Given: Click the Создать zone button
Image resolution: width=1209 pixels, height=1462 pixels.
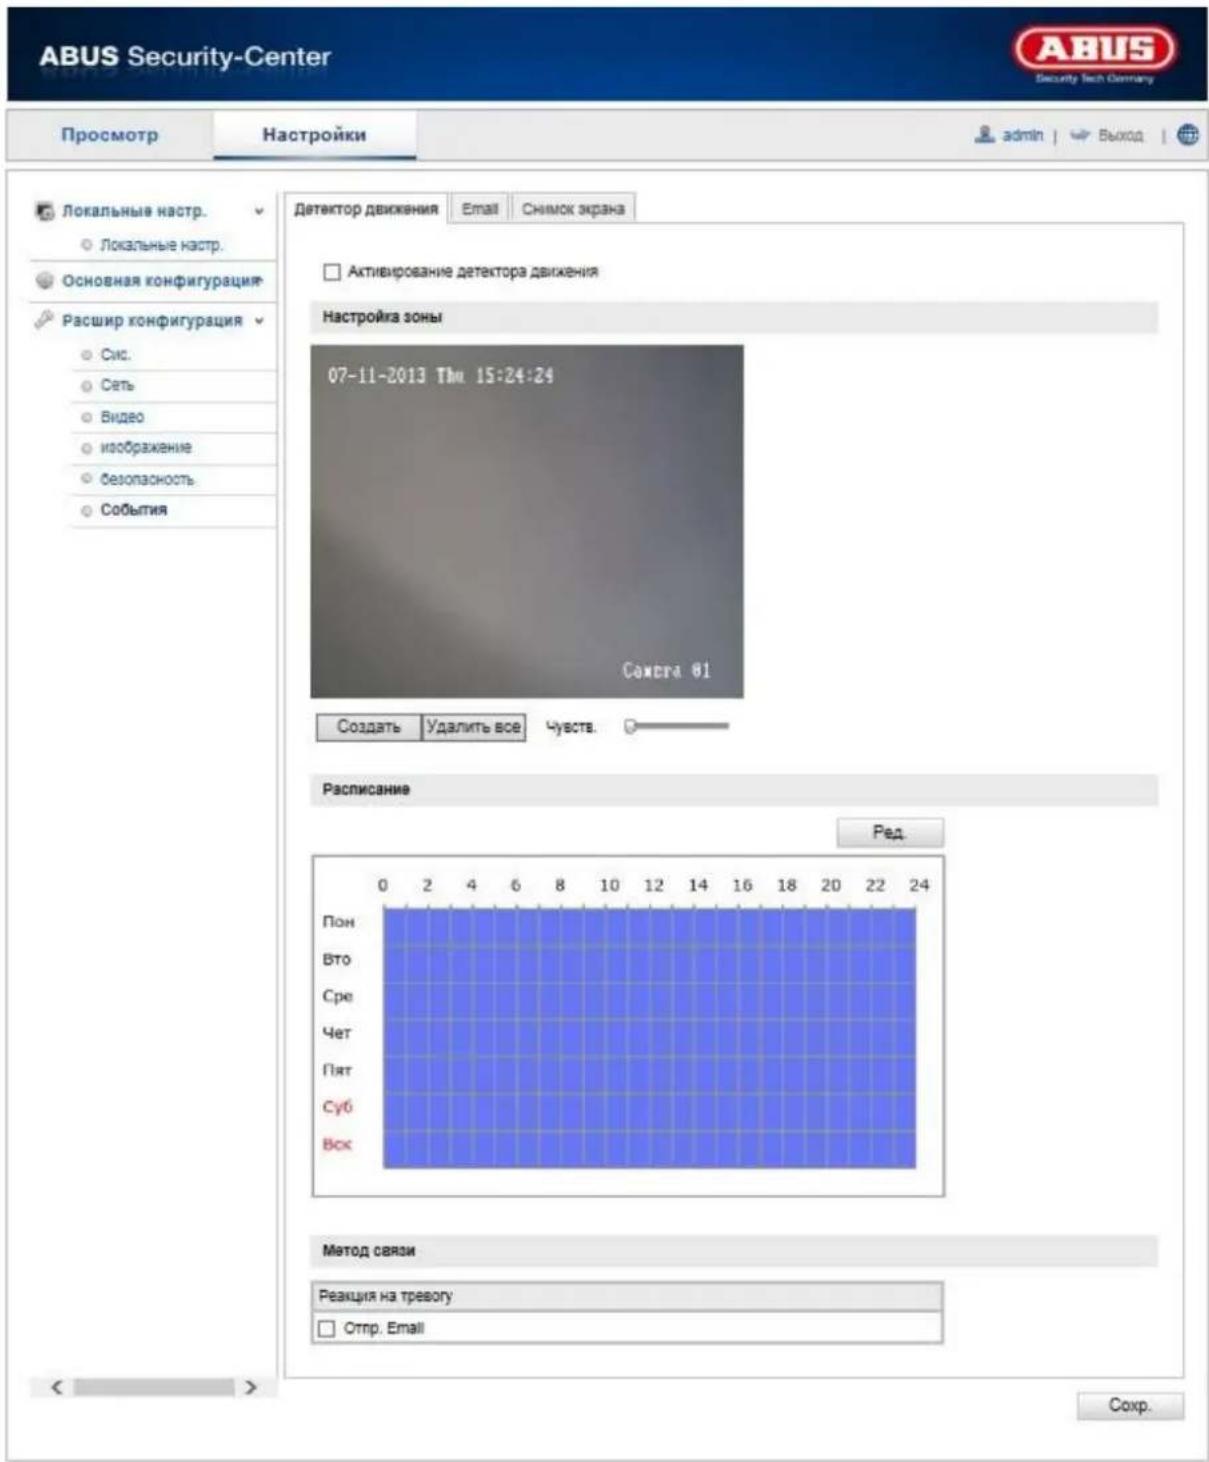Looking at the screenshot, I should [369, 727].
